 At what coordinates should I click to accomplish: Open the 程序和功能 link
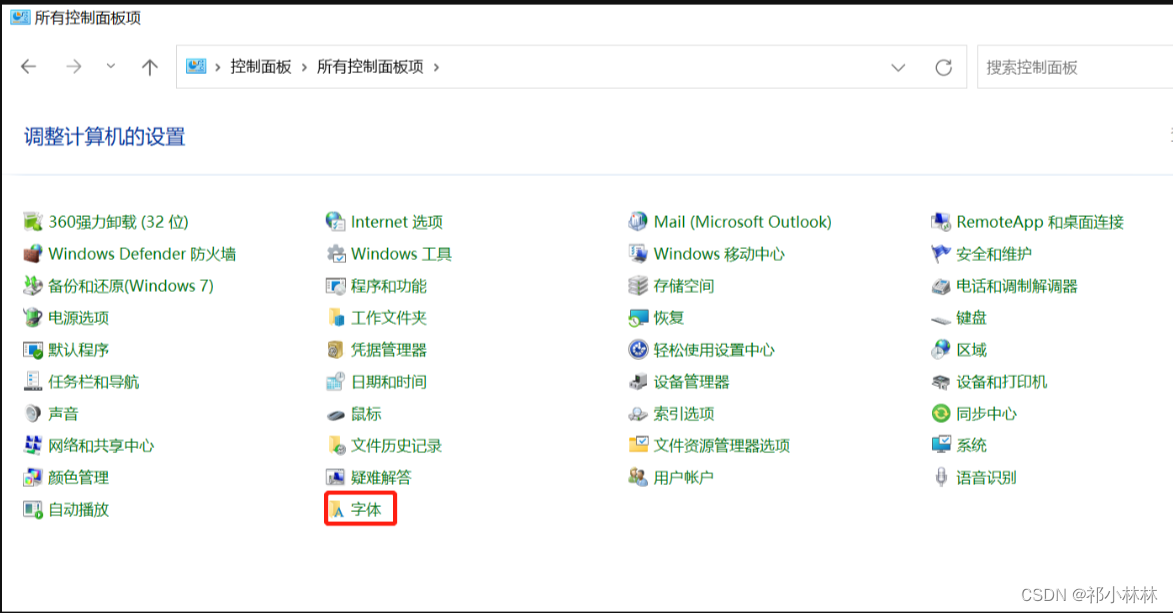click(389, 286)
